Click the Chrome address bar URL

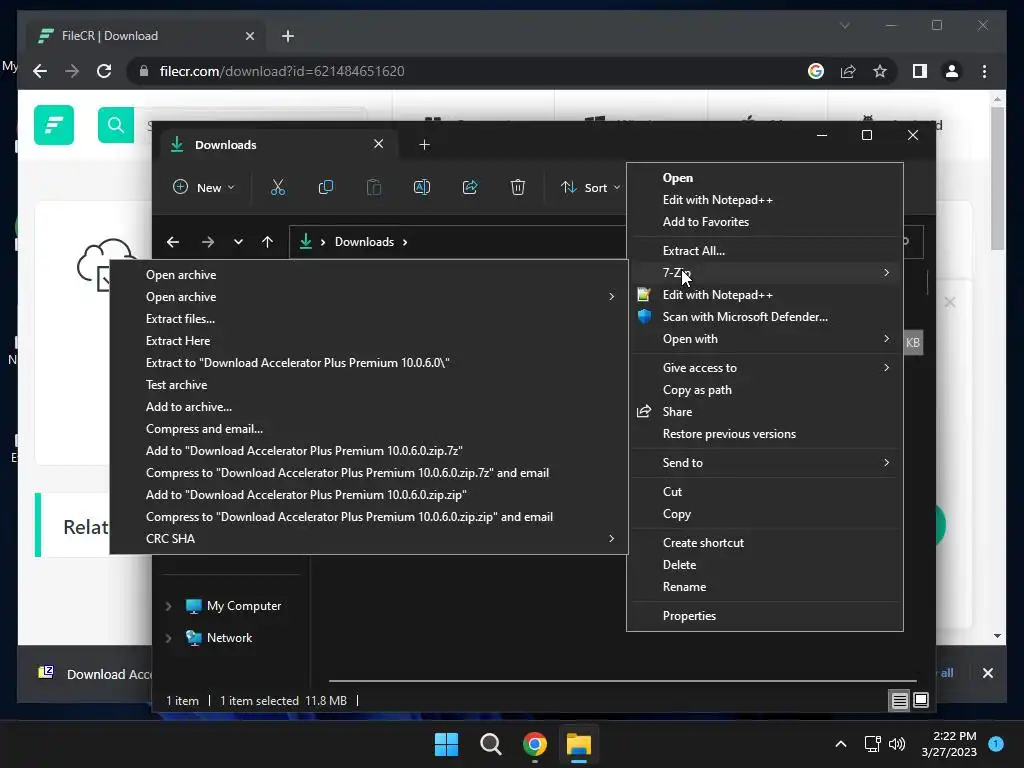pyautogui.click(x=282, y=71)
